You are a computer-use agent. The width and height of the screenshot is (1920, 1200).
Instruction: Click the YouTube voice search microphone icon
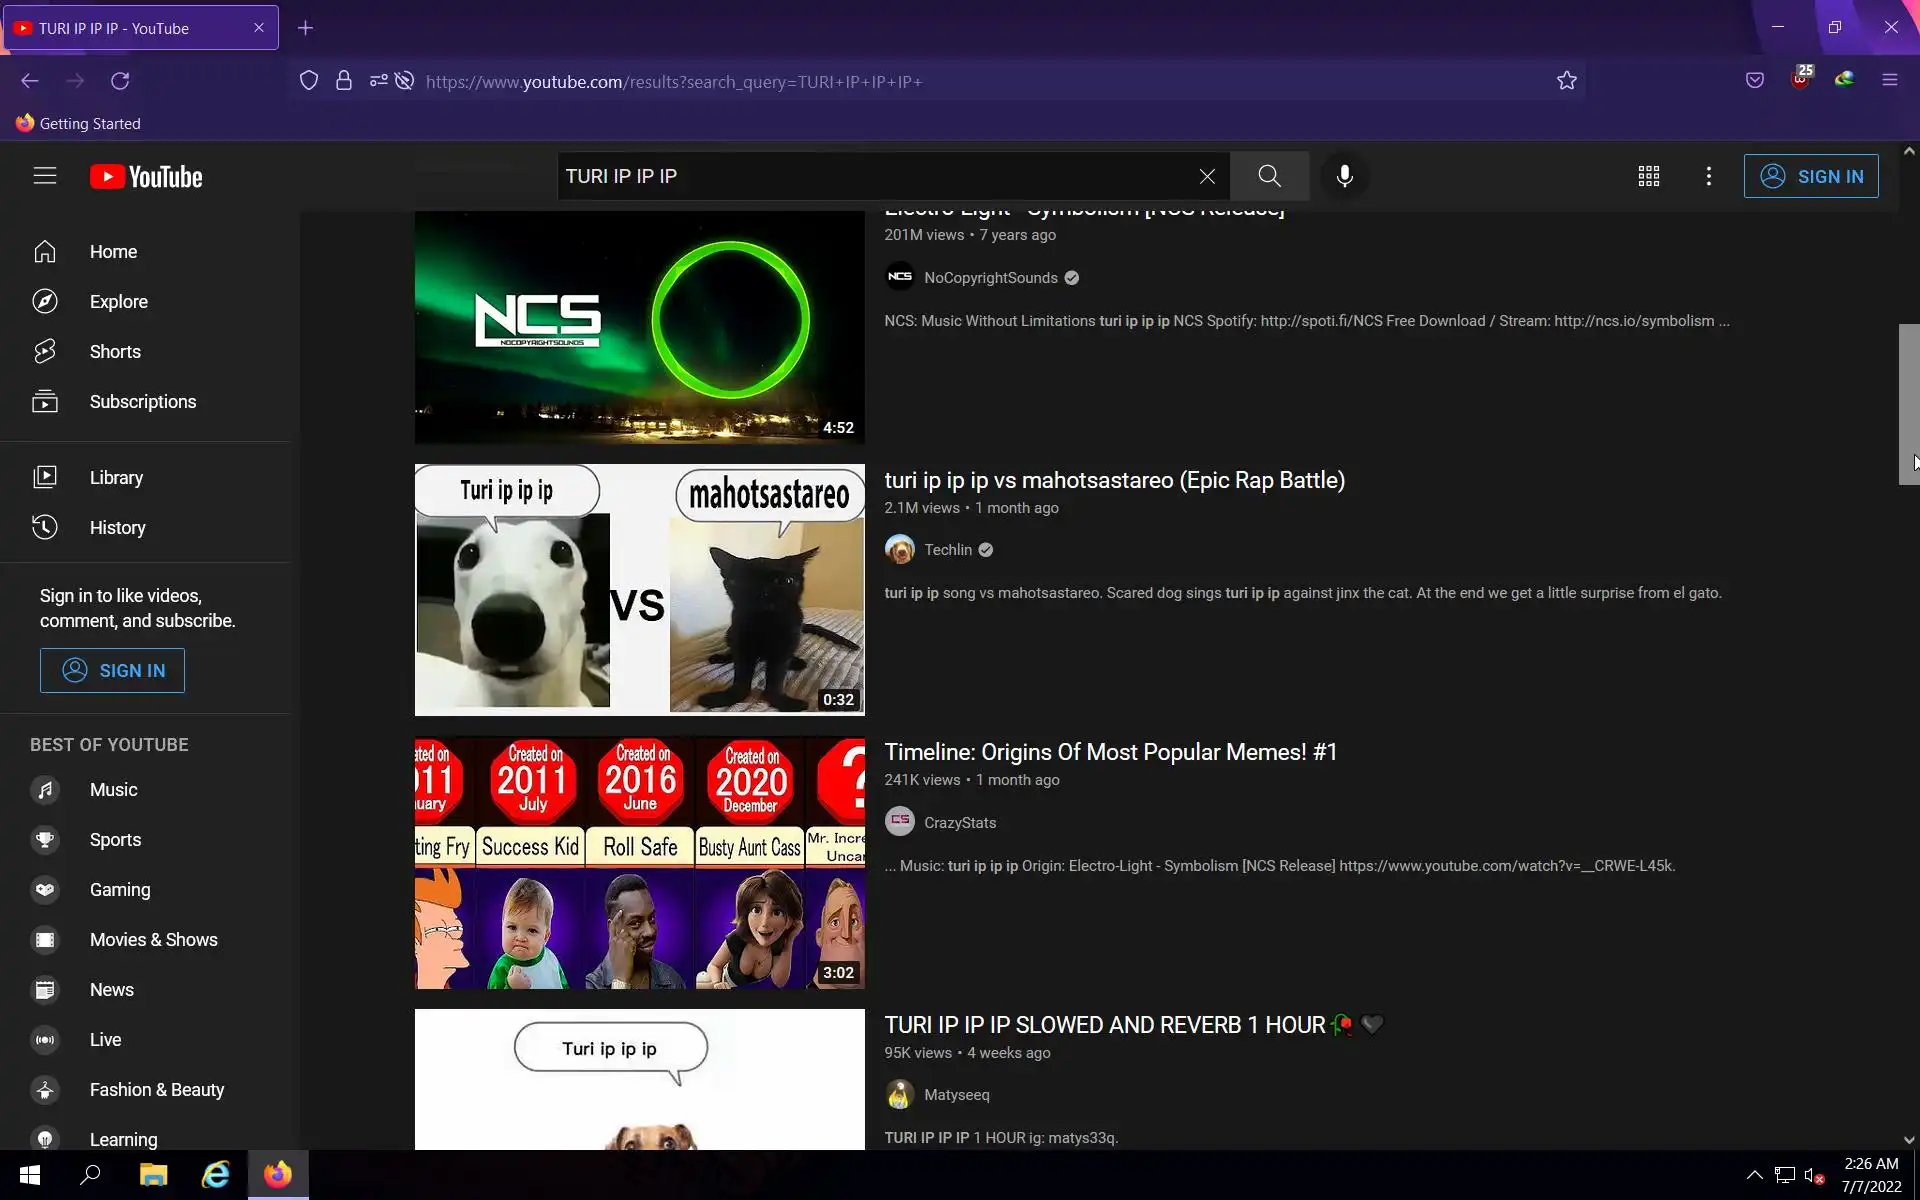click(x=1344, y=176)
